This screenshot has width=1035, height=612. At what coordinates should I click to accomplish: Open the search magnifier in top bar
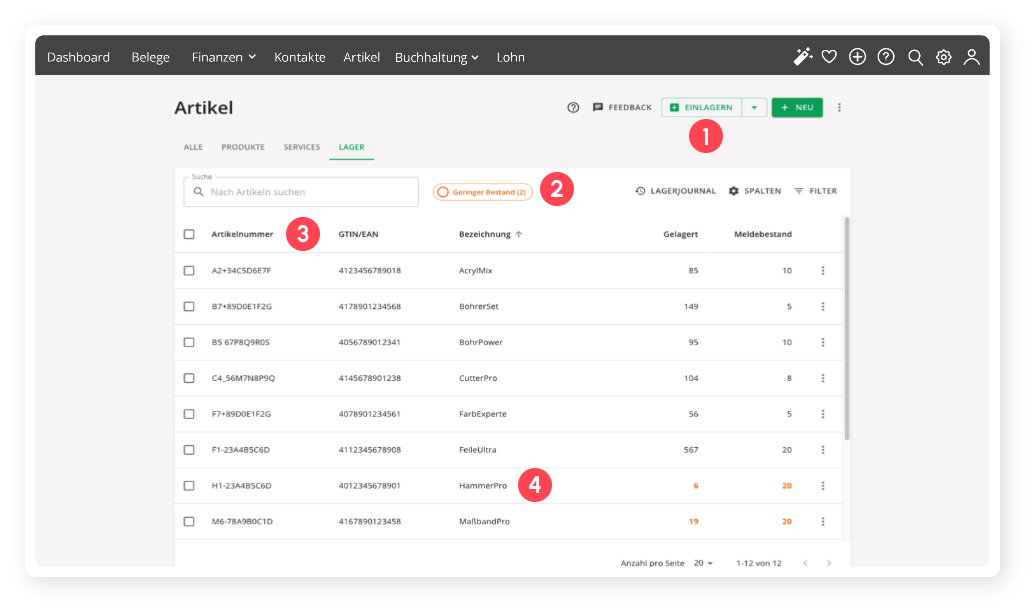(x=915, y=57)
